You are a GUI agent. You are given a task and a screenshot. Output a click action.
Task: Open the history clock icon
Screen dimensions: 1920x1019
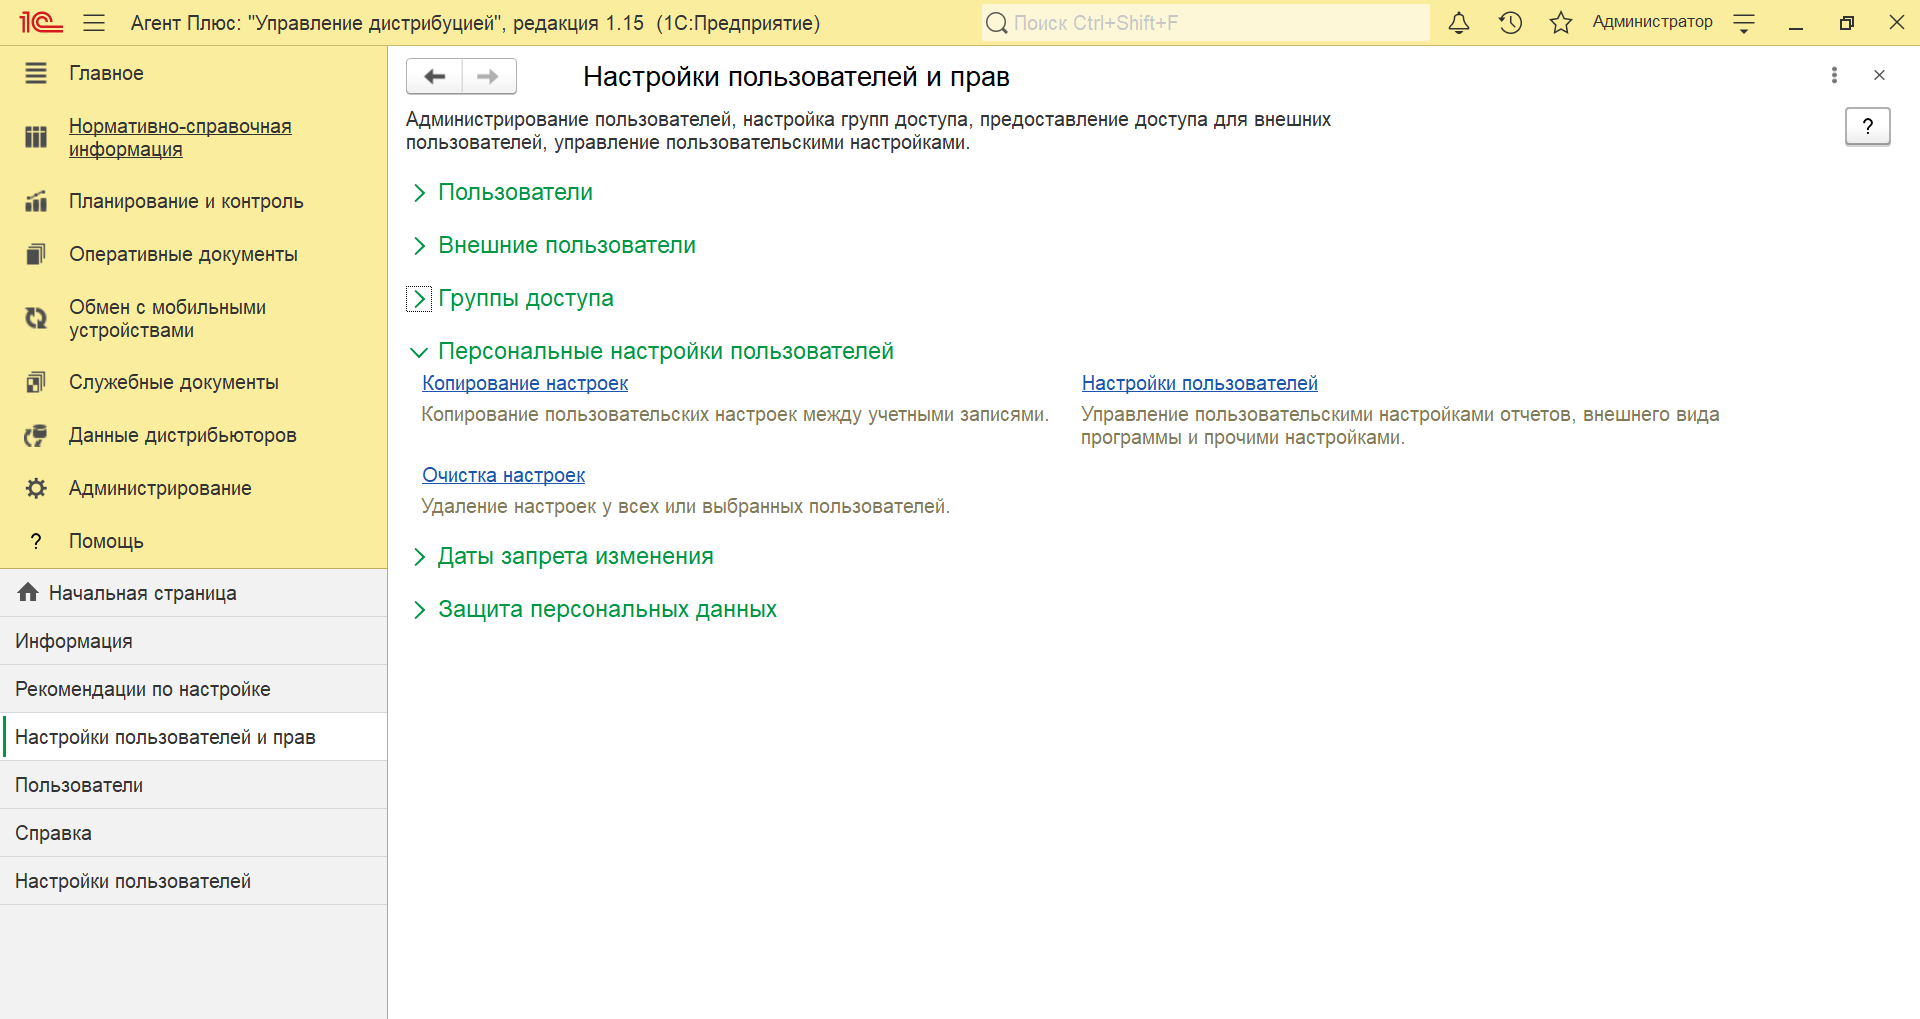(x=1510, y=23)
